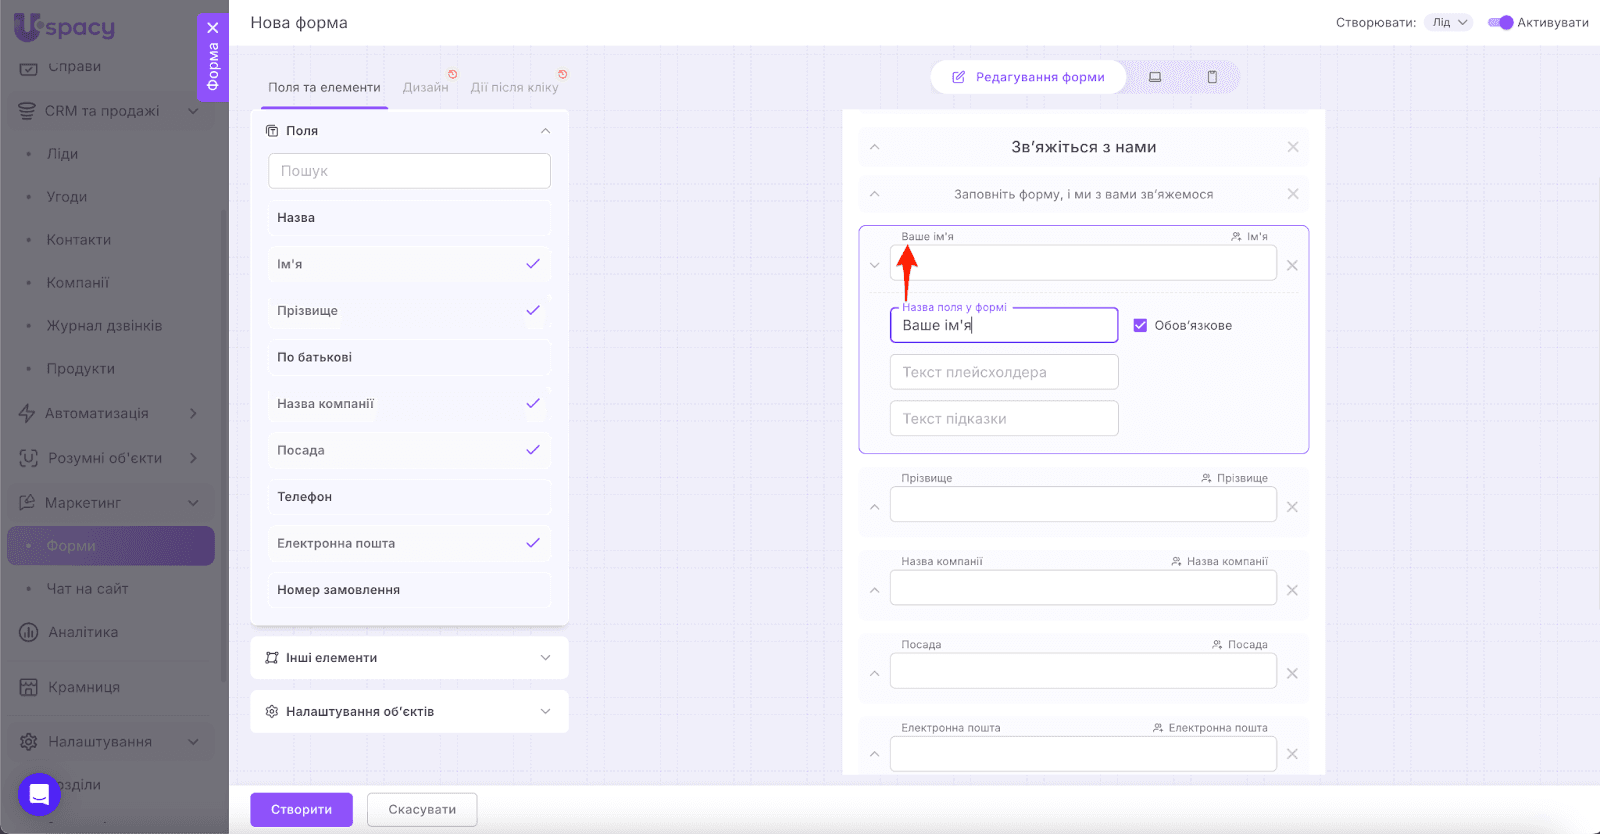
Task: Close the purple Форма side tab
Action: click(x=213, y=28)
